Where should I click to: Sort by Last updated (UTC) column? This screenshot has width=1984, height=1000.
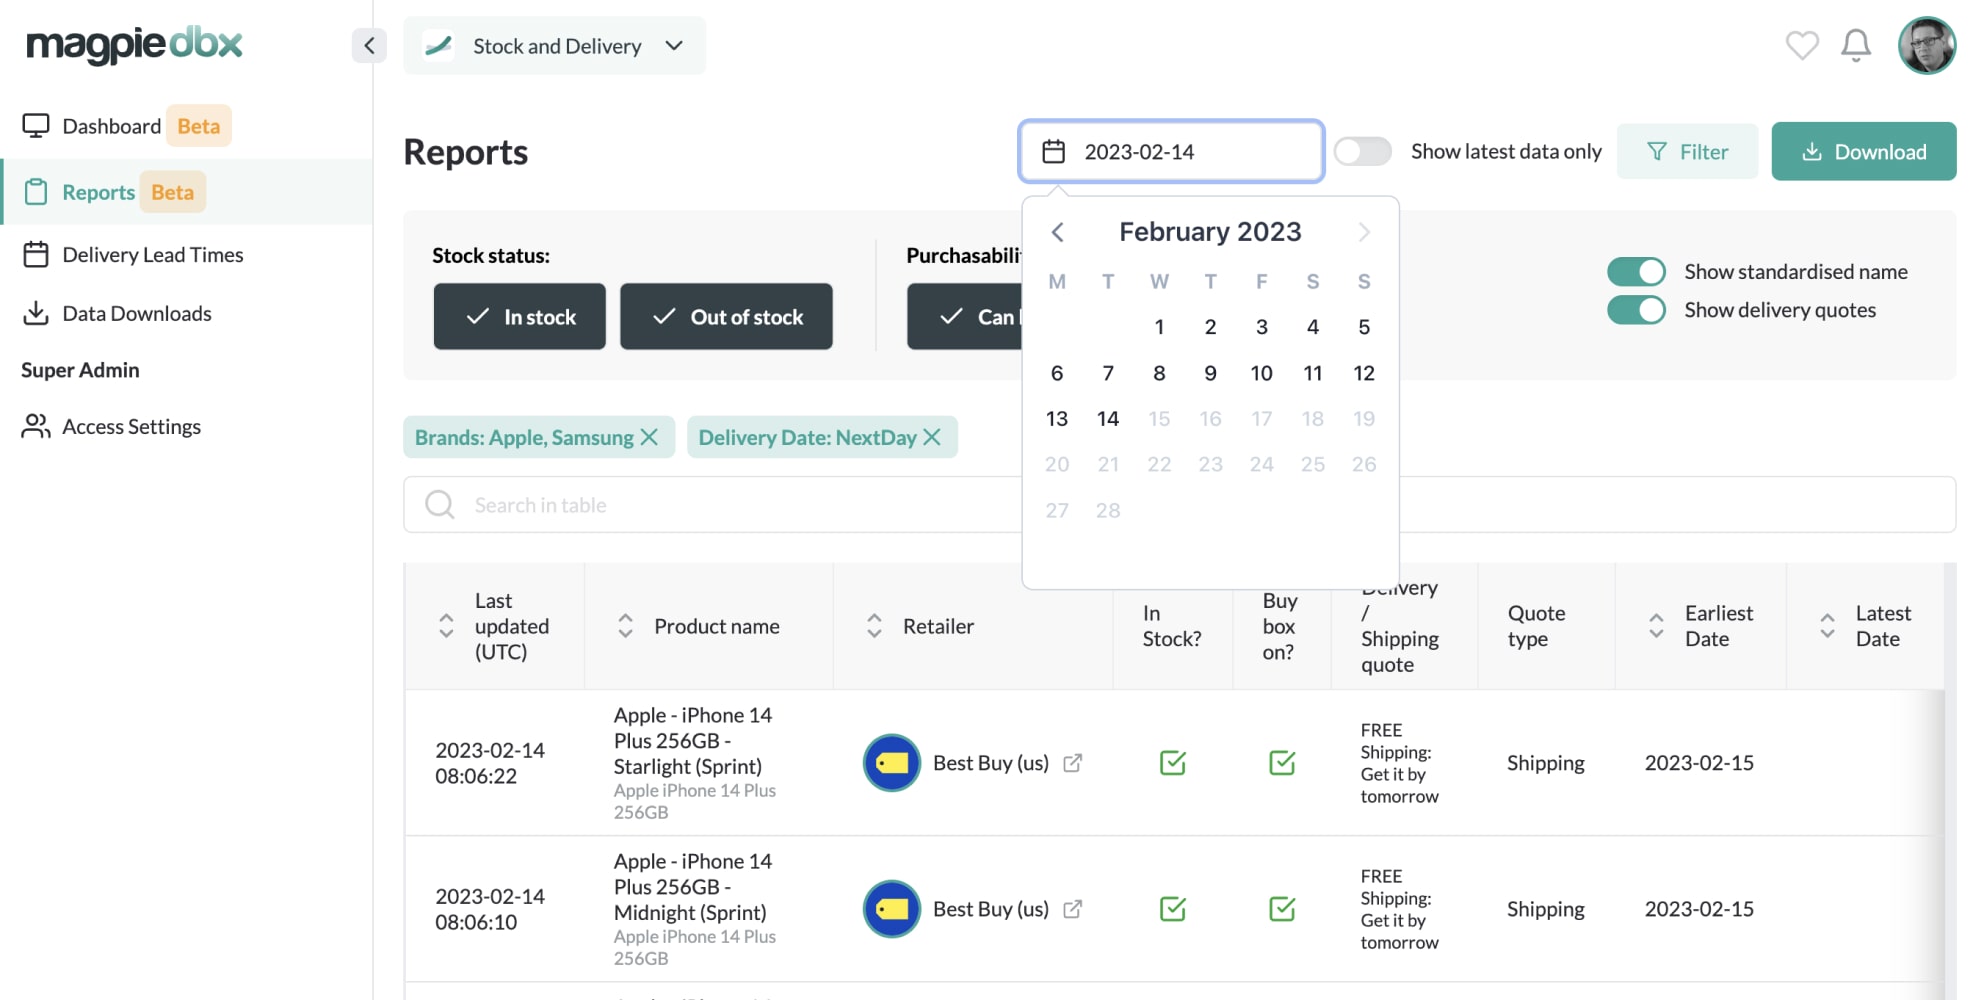446,626
